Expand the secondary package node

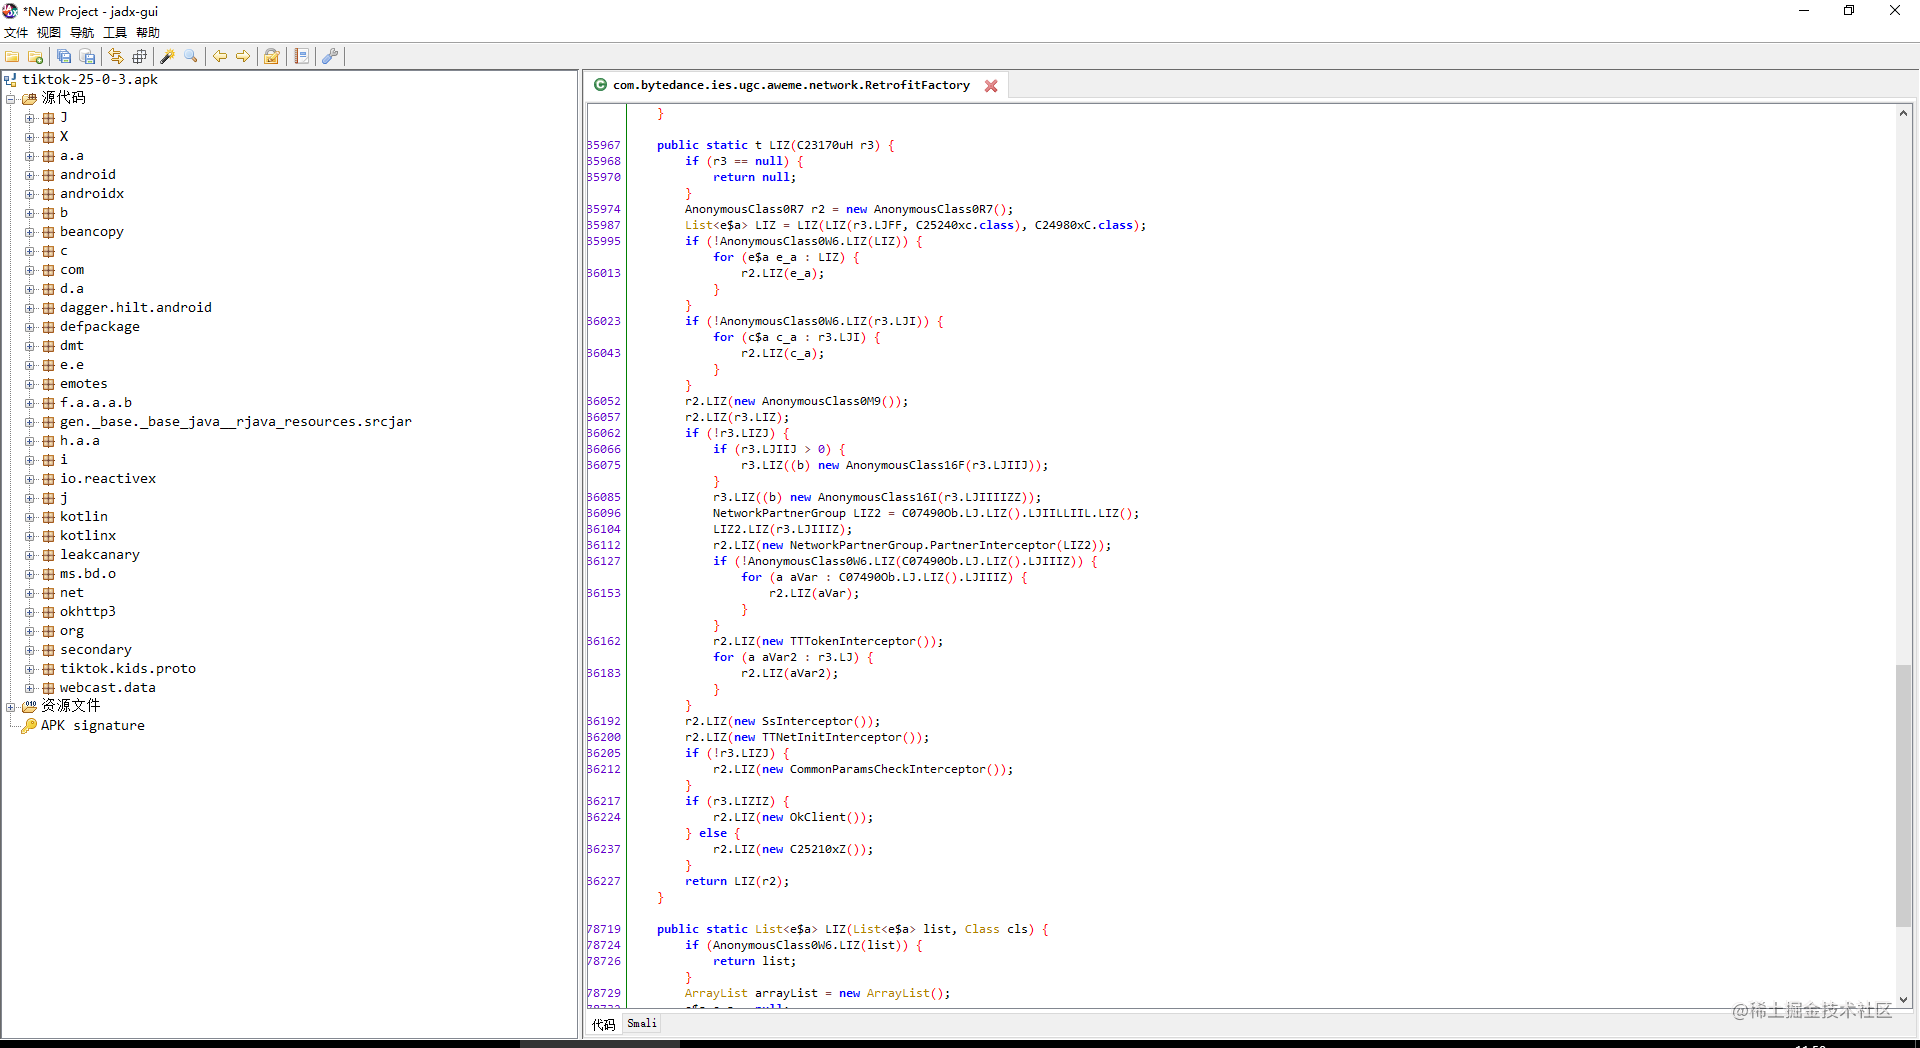click(x=30, y=650)
